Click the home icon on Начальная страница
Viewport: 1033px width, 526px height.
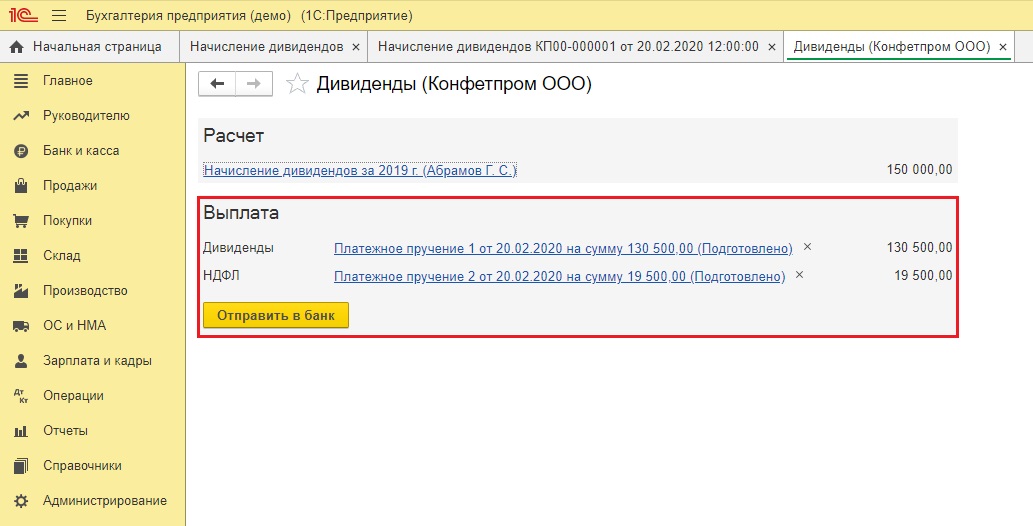pyautogui.click(x=16, y=47)
